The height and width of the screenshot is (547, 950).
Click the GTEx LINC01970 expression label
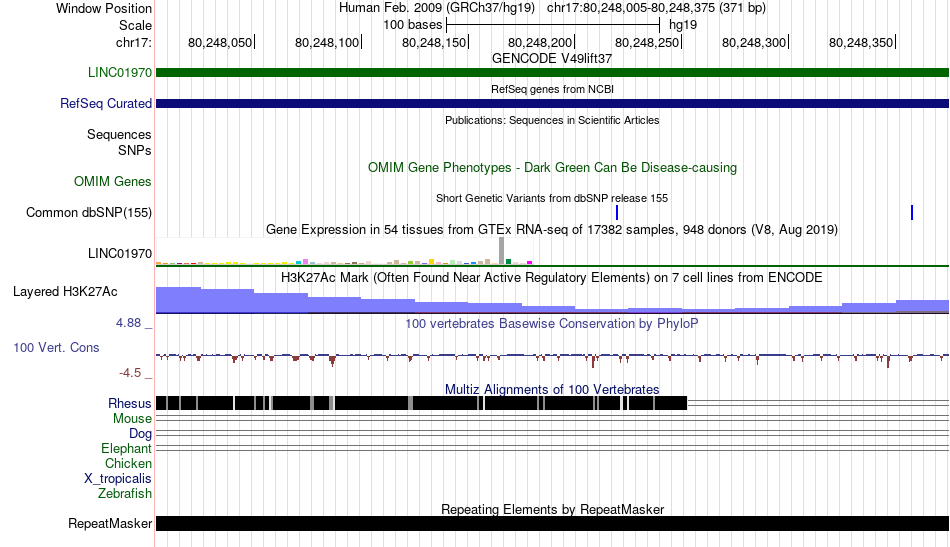119,253
